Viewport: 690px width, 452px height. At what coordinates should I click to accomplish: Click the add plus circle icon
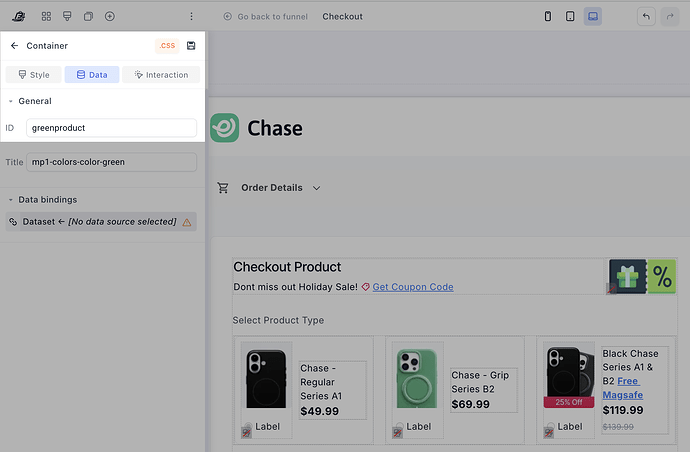pyautogui.click(x=110, y=16)
